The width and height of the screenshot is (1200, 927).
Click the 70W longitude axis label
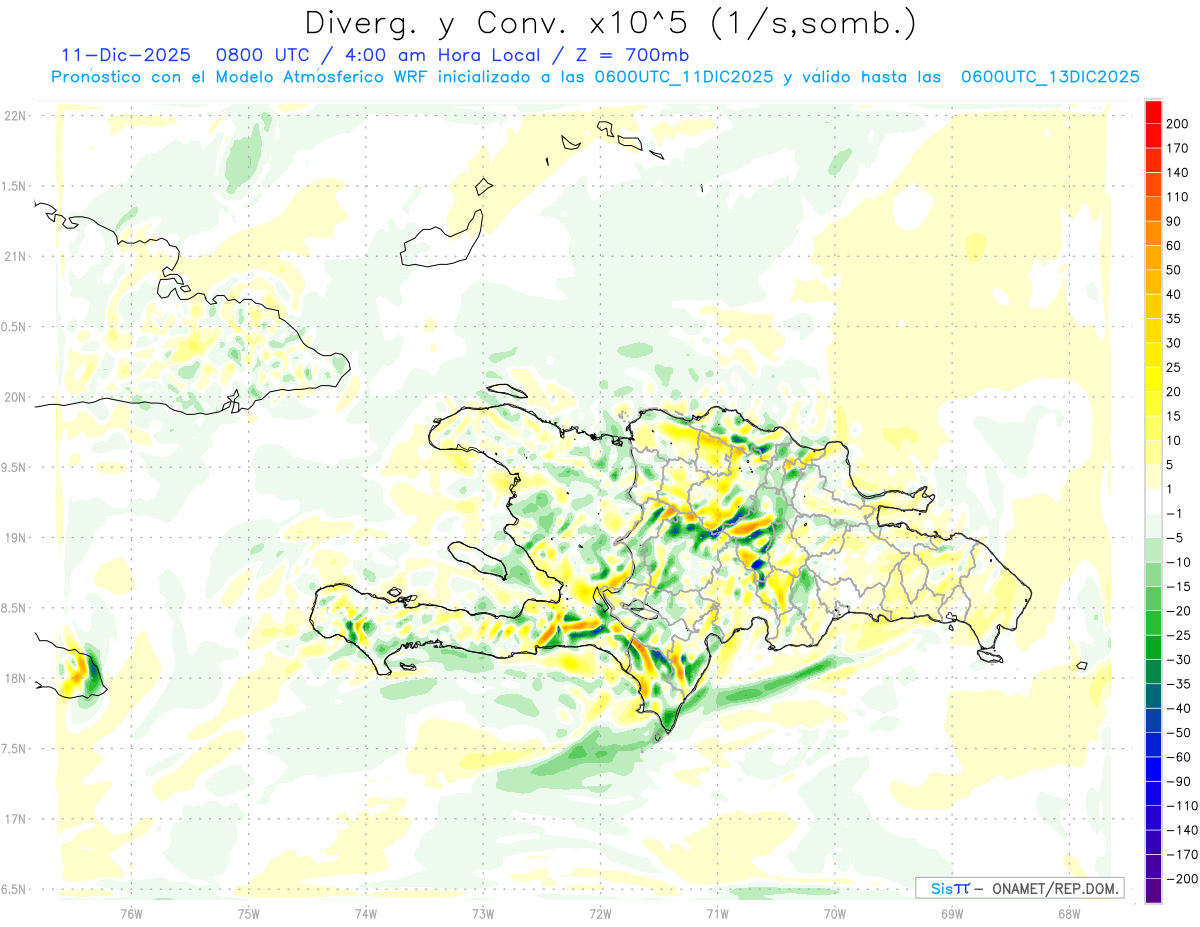(835, 914)
